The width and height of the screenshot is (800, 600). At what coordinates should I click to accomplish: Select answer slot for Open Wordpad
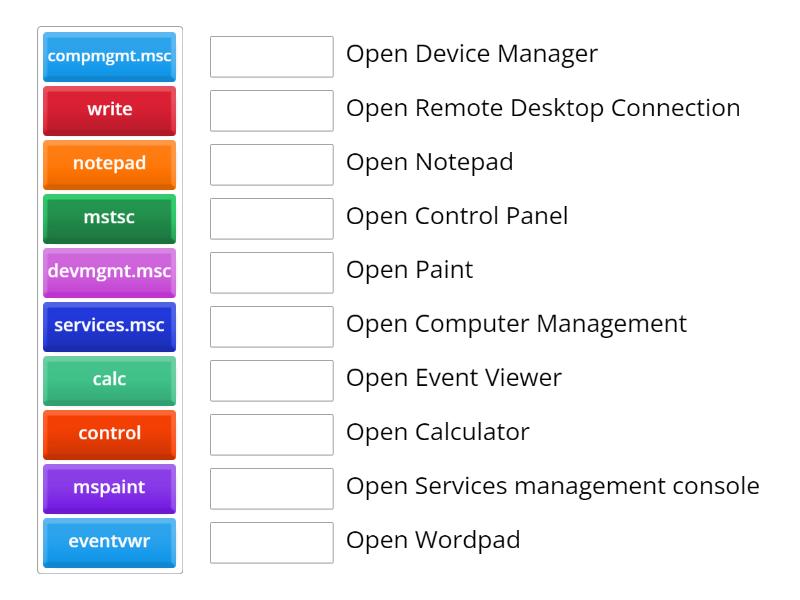point(272,543)
